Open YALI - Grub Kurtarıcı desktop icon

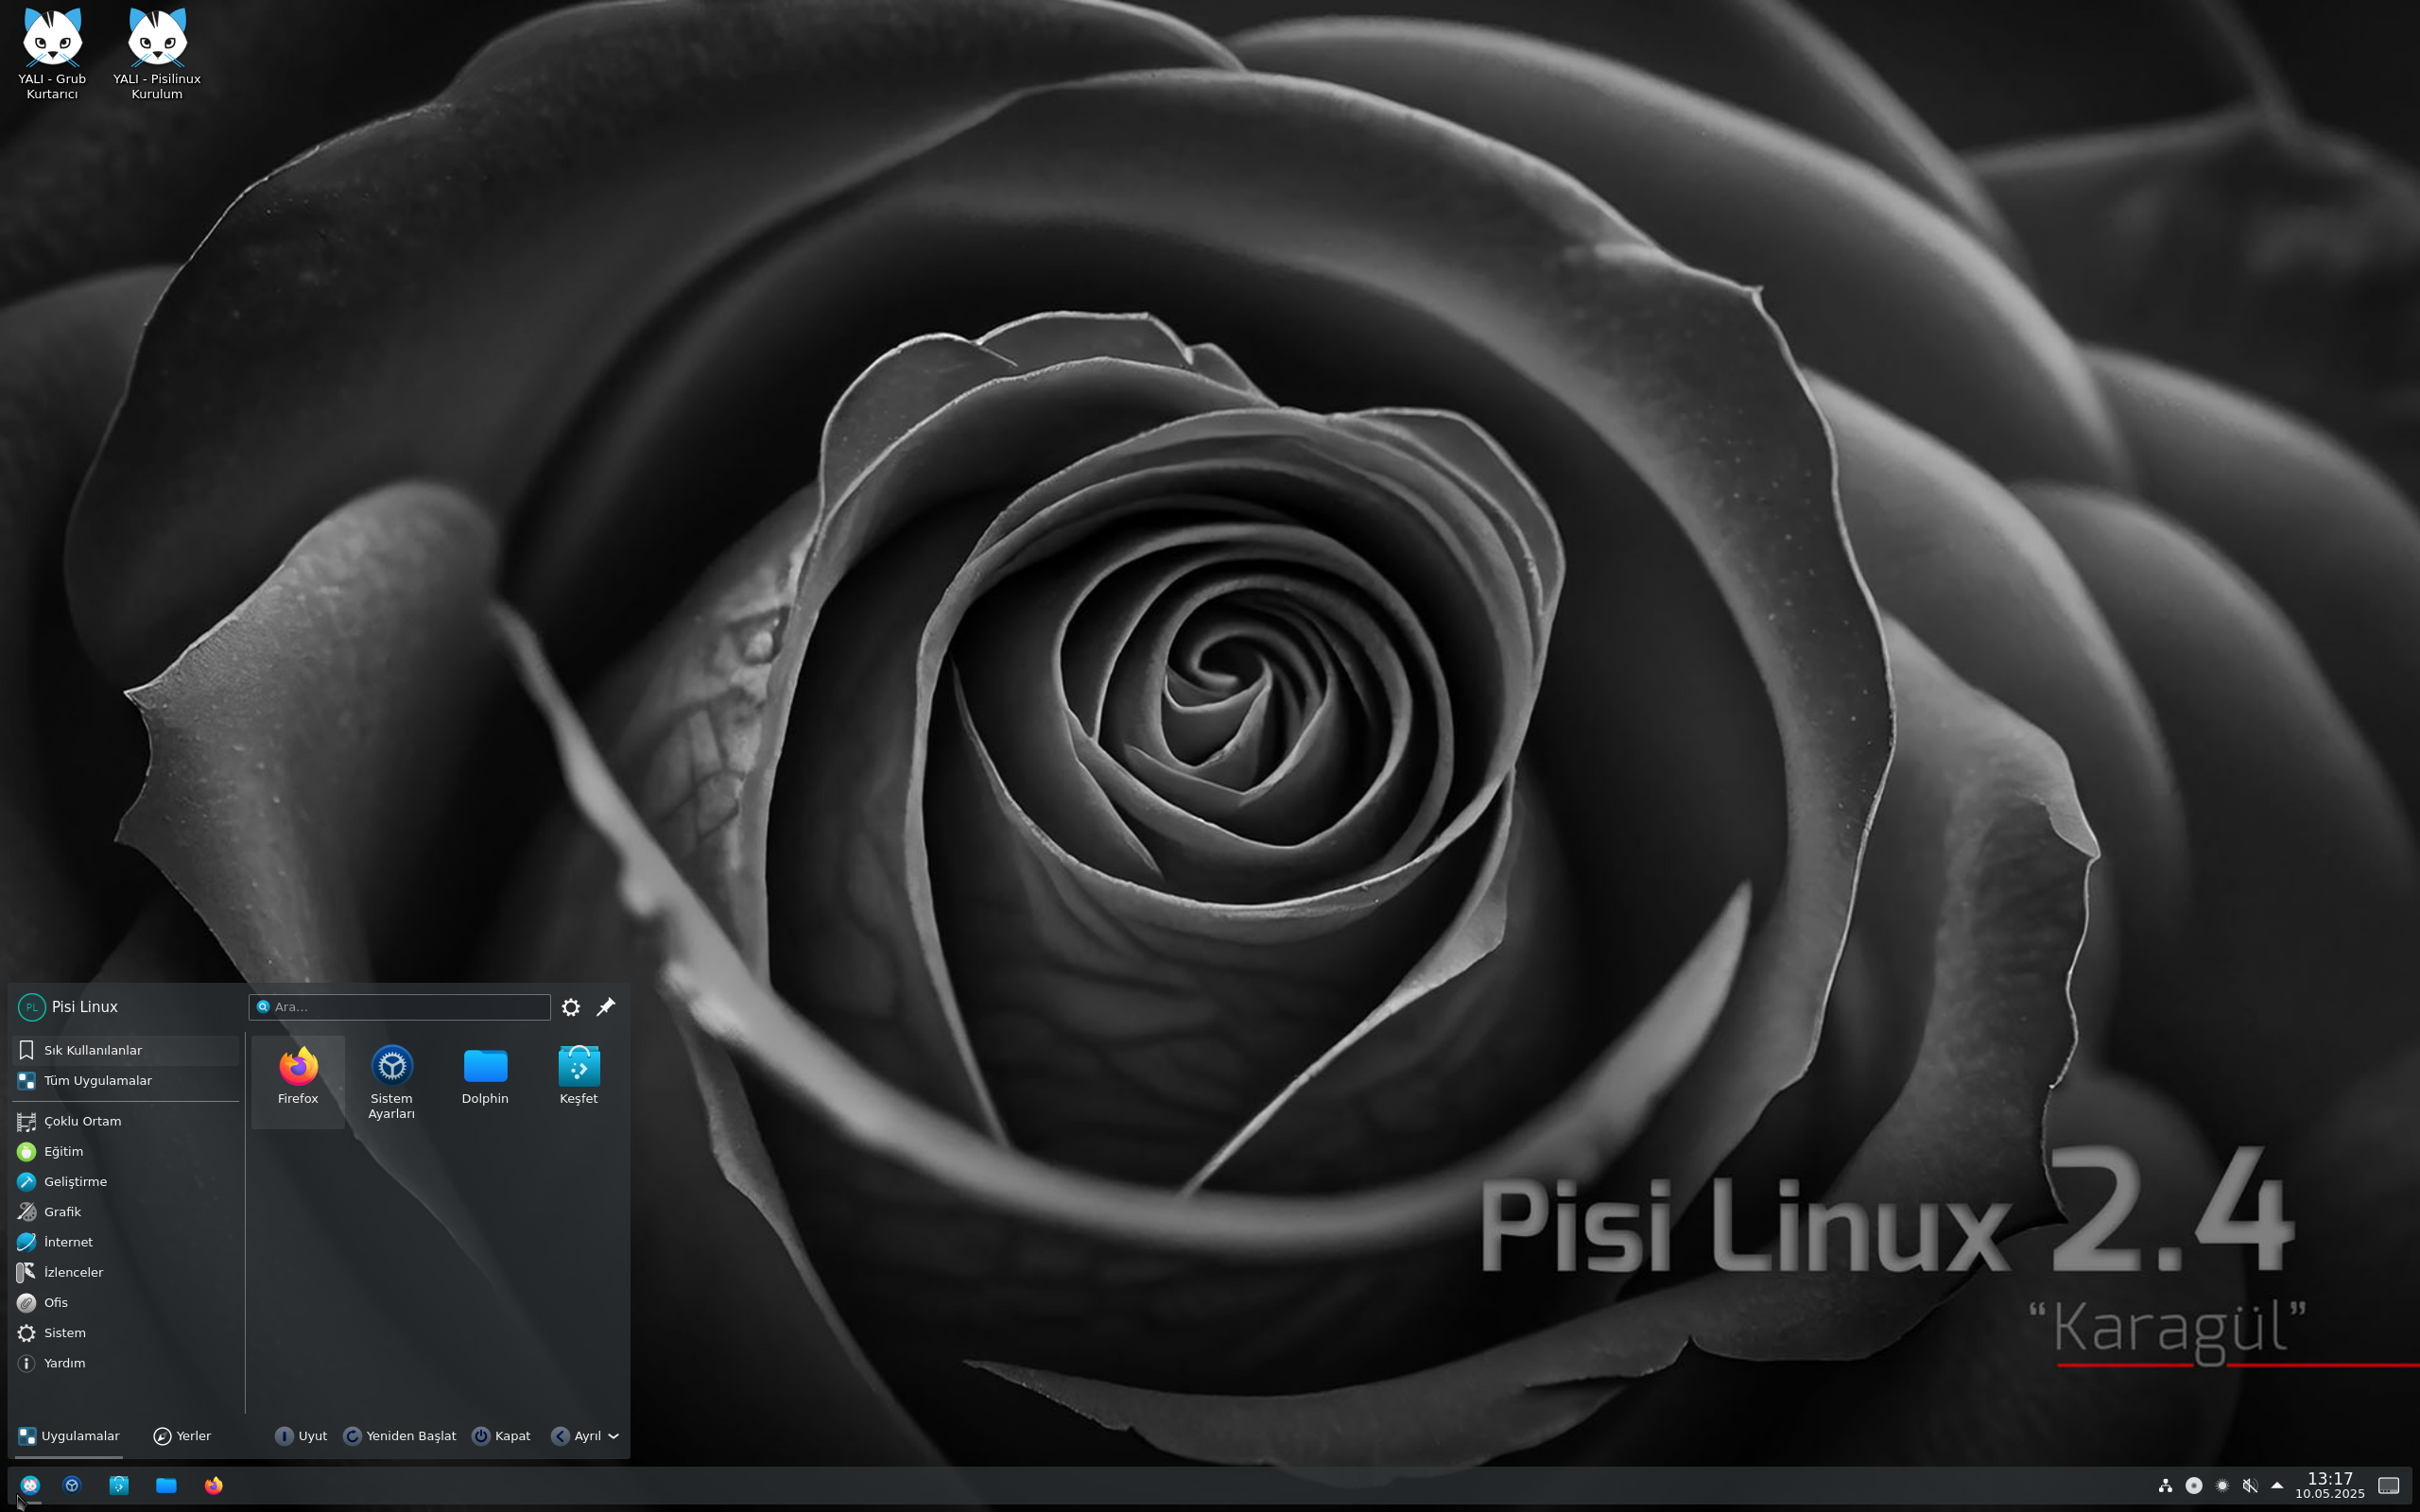52,53
